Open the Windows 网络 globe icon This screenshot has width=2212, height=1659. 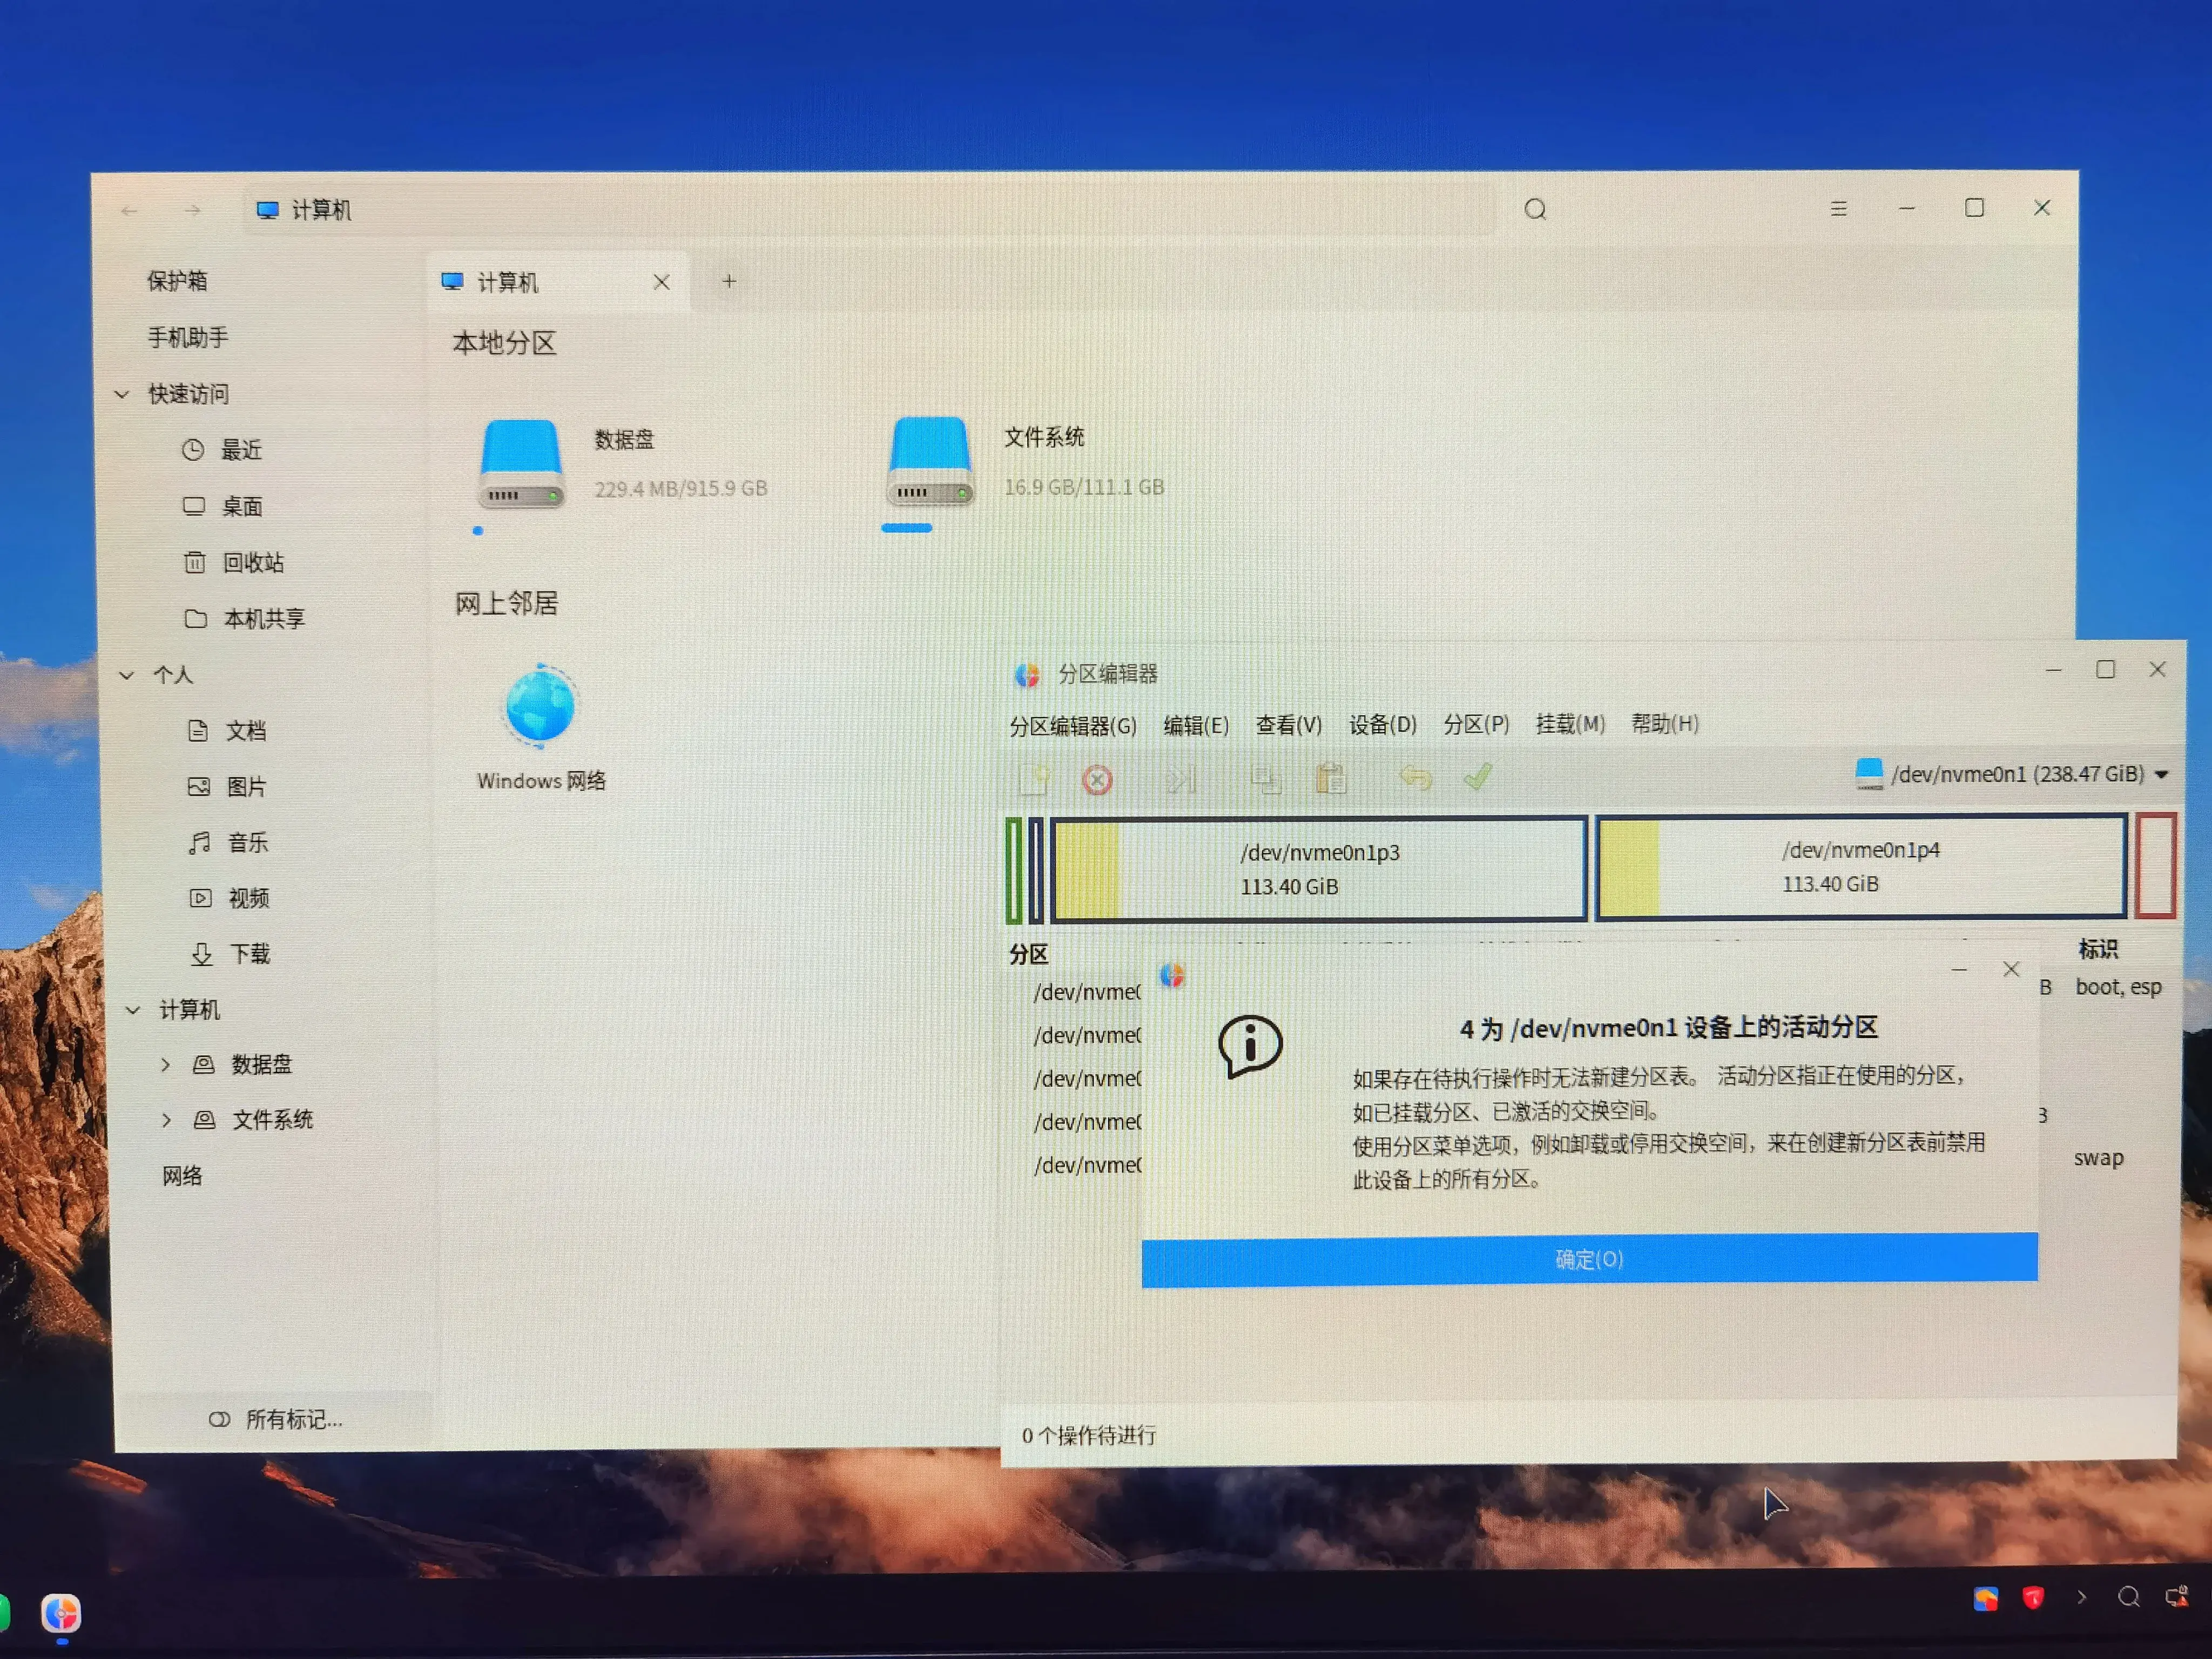(x=540, y=707)
